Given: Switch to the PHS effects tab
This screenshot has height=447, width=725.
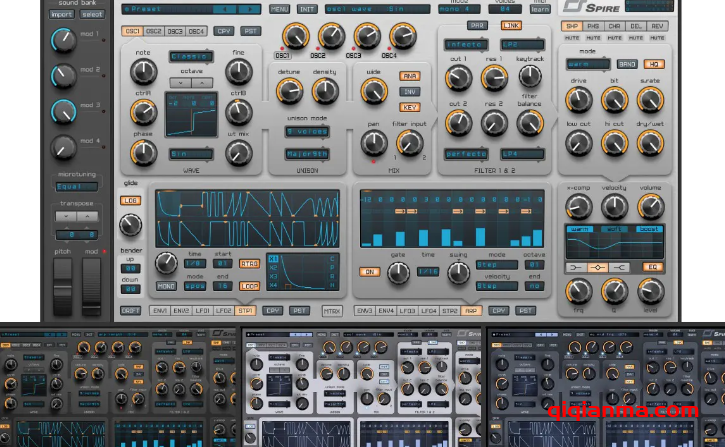Looking at the screenshot, I should [596, 25].
